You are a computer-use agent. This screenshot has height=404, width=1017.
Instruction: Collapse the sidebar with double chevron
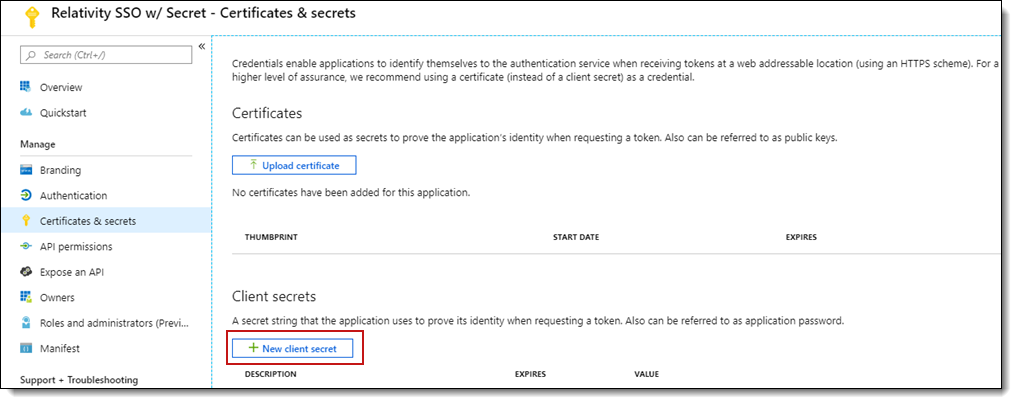coord(201,47)
